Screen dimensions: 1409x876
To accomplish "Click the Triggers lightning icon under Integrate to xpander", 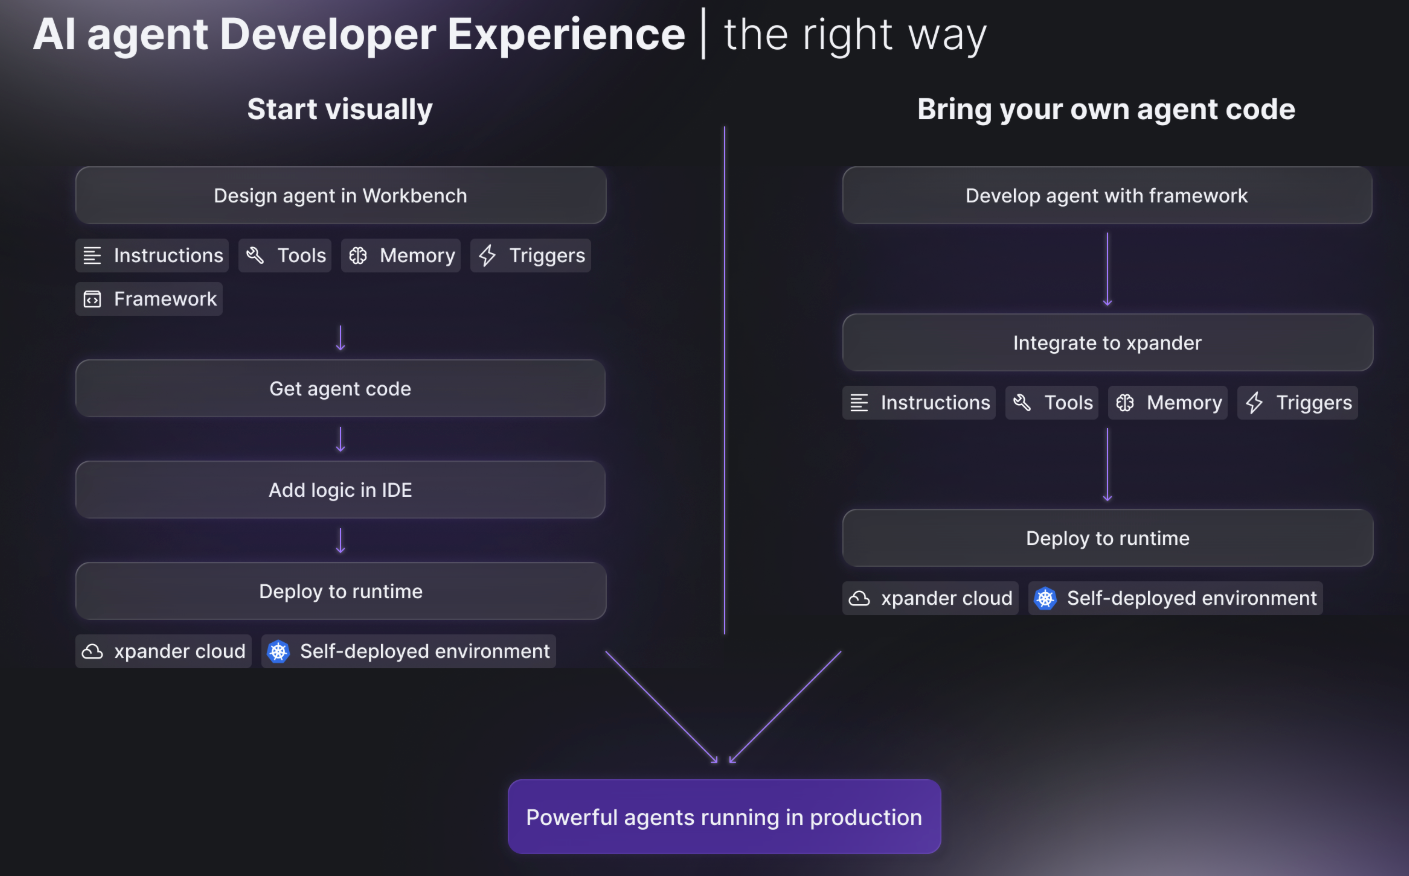I will pos(1254,403).
